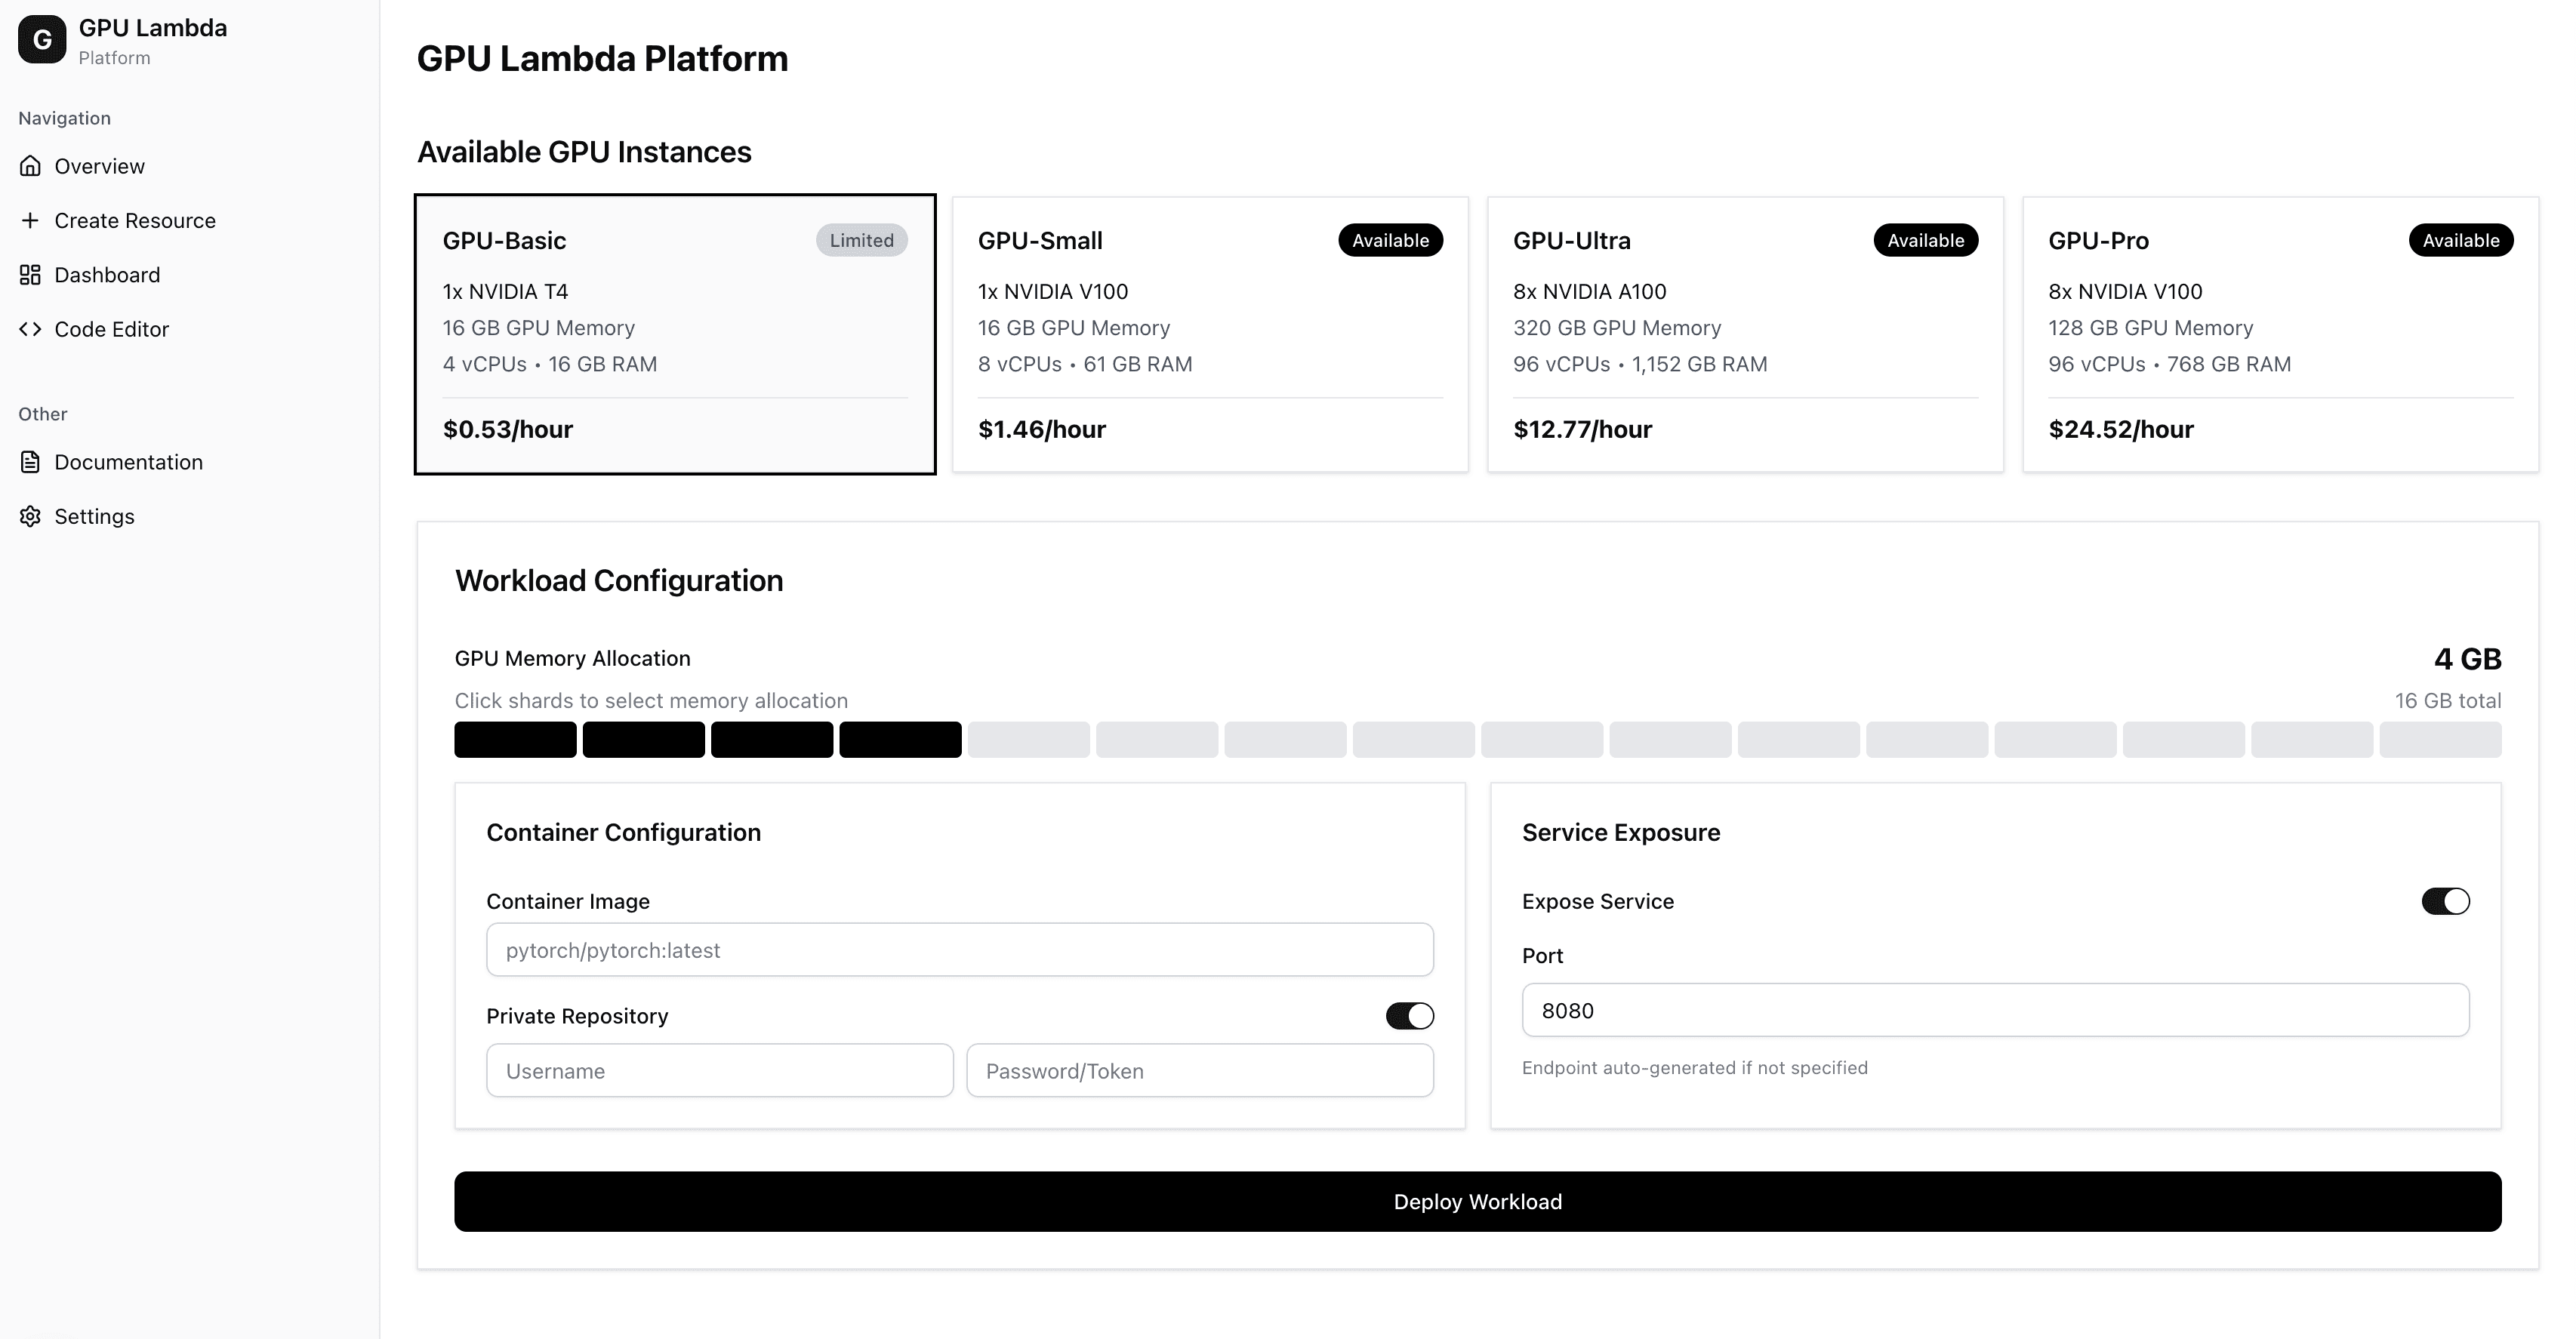Click the Dashboard grid icon
The width and height of the screenshot is (2576, 1339).
point(31,275)
